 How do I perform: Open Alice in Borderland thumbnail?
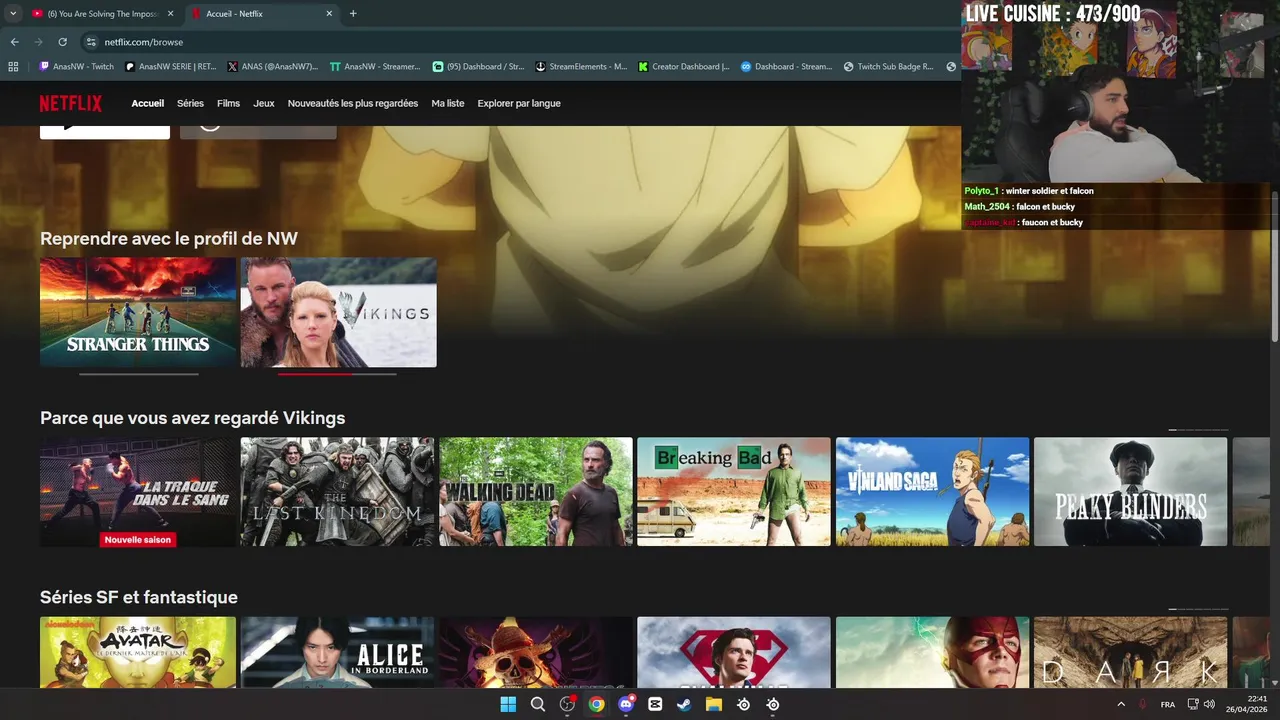click(337, 652)
